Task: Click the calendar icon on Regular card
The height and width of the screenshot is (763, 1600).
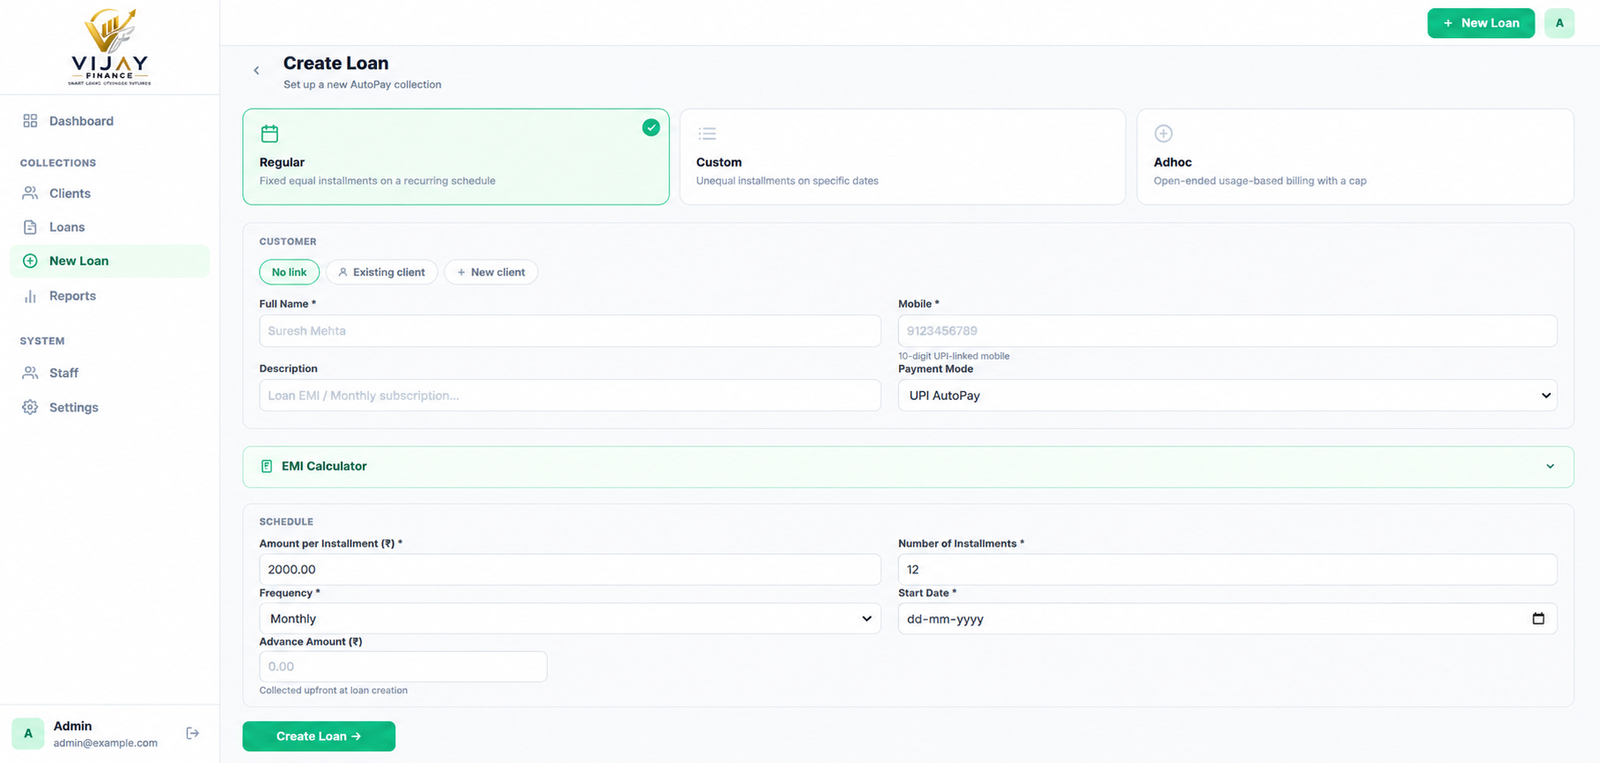Action: 270,133
